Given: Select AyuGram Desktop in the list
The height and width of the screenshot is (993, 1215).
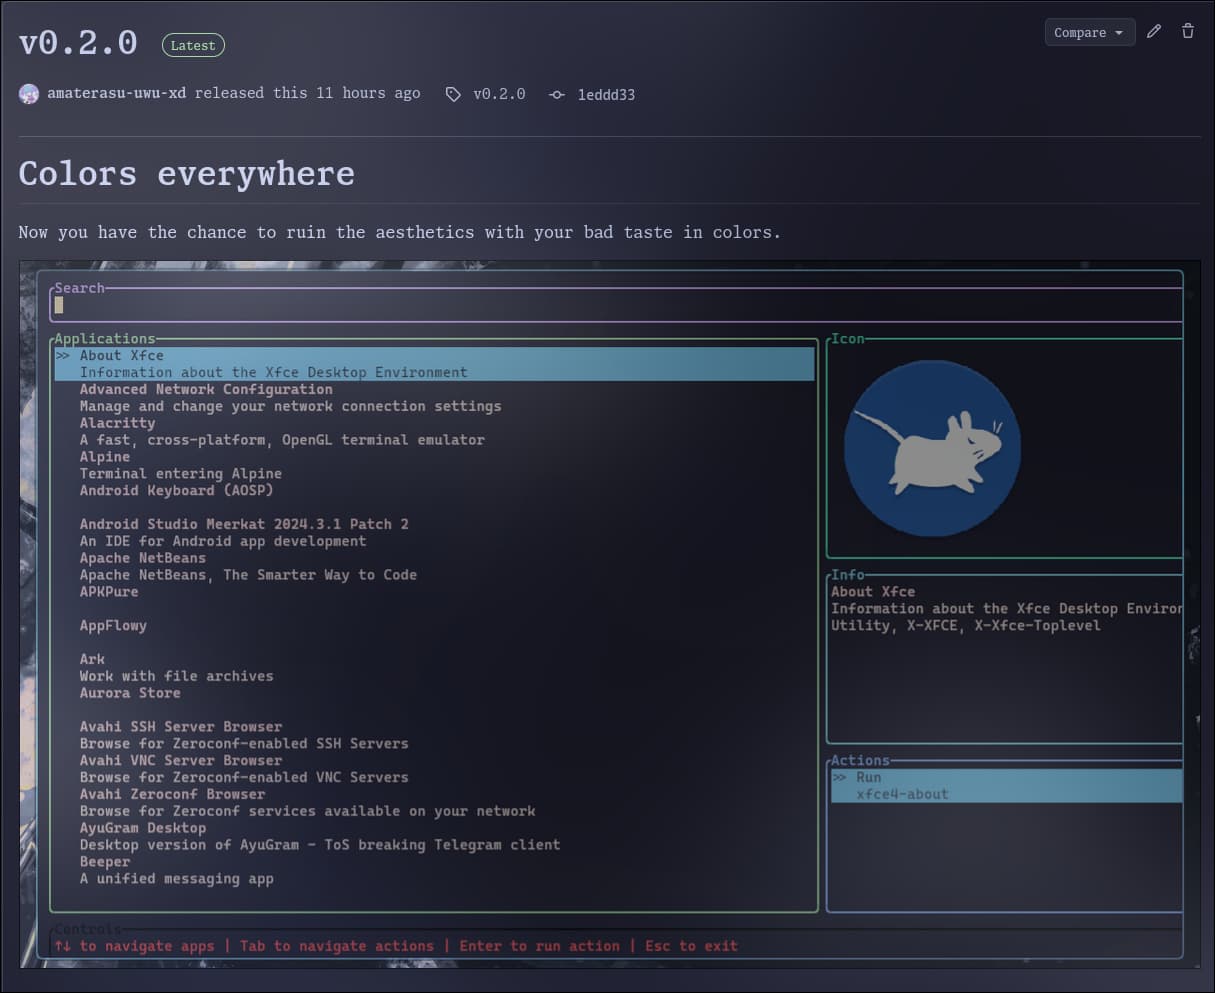Looking at the screenshot, I should [x=143, y=827].
